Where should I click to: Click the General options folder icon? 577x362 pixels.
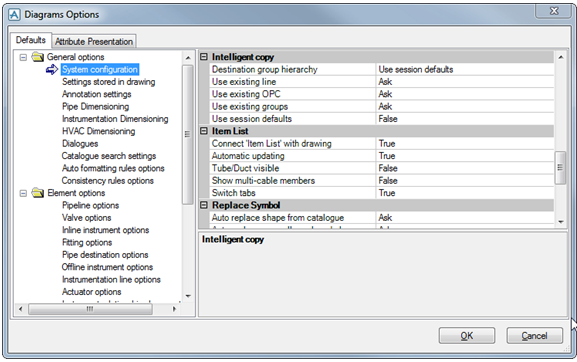(38, 57)
